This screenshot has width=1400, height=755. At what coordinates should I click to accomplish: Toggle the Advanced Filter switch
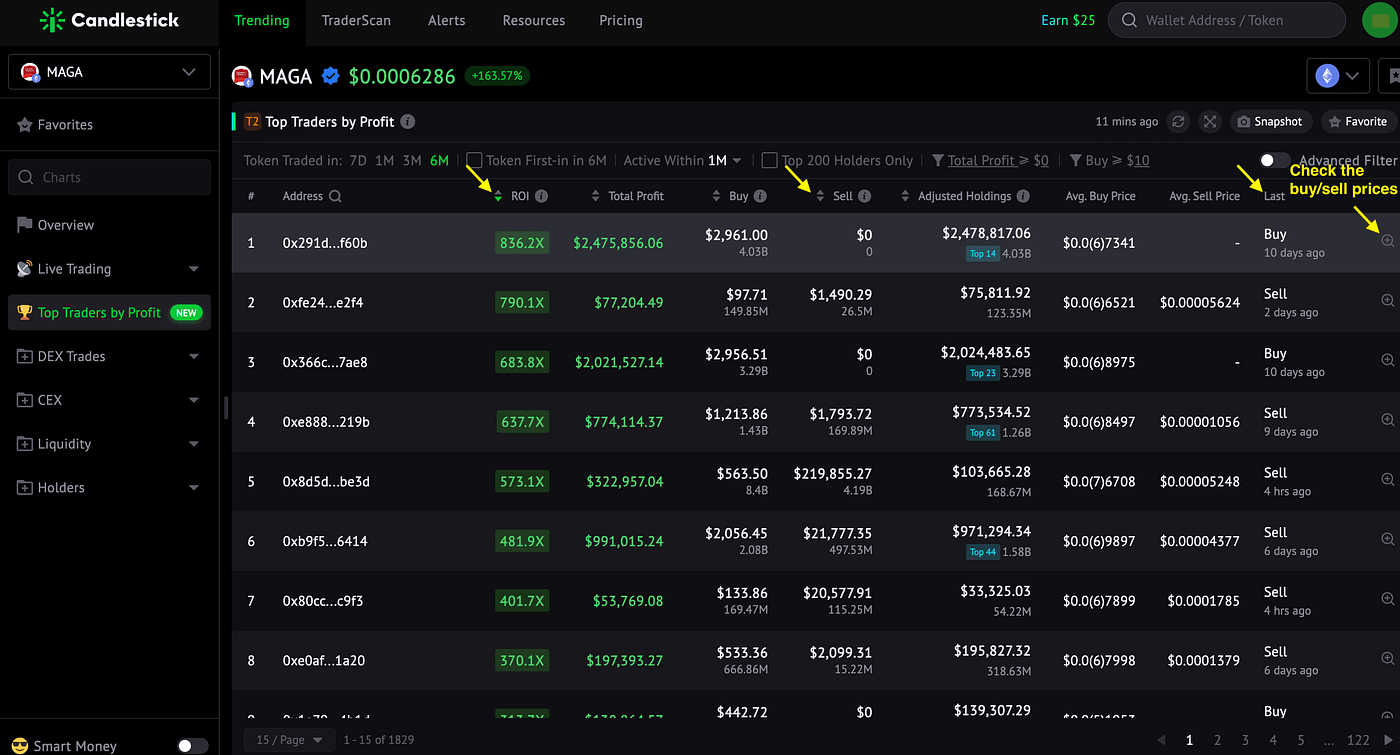pos(1274,160)
